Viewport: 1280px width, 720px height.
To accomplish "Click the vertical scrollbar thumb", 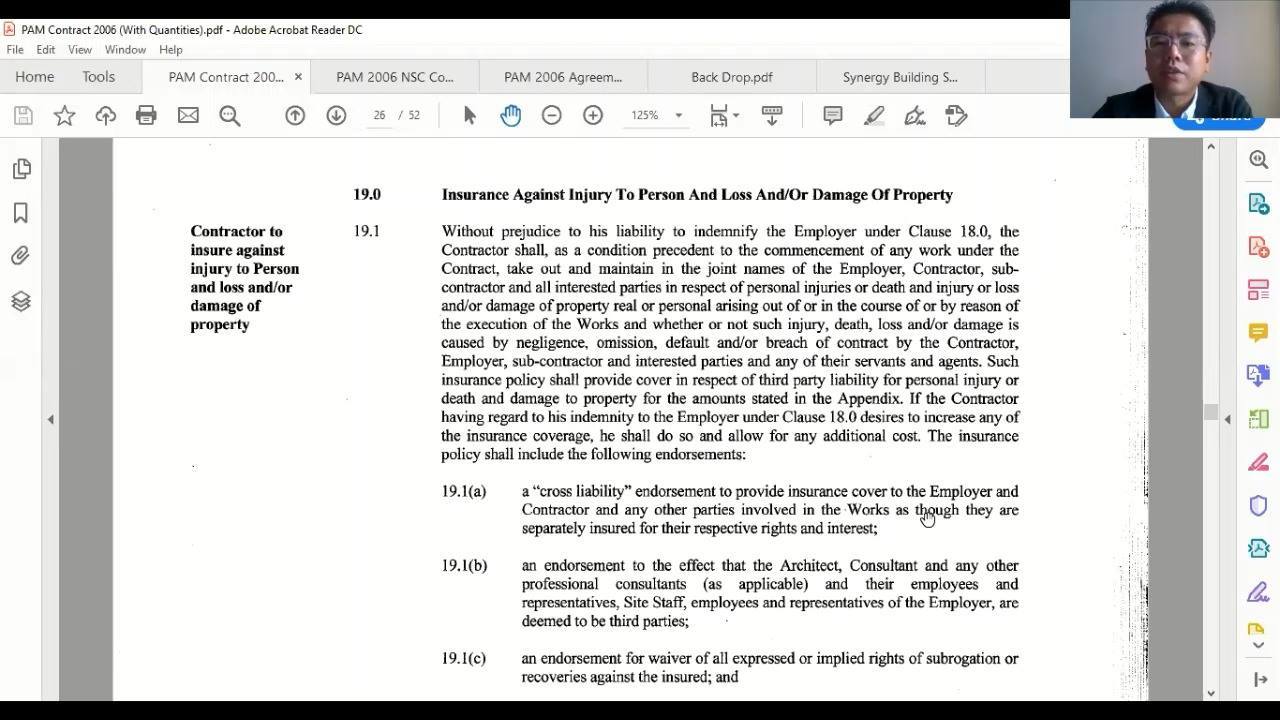I will coord(1210,412).
